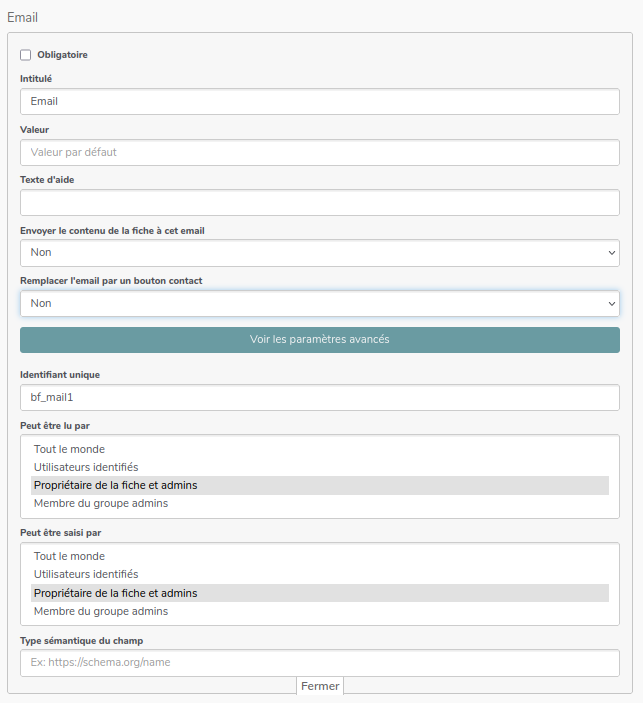
Task: Click the 'Obligatoire' label text
Action: pyautogui.click(x=62, y=55)
